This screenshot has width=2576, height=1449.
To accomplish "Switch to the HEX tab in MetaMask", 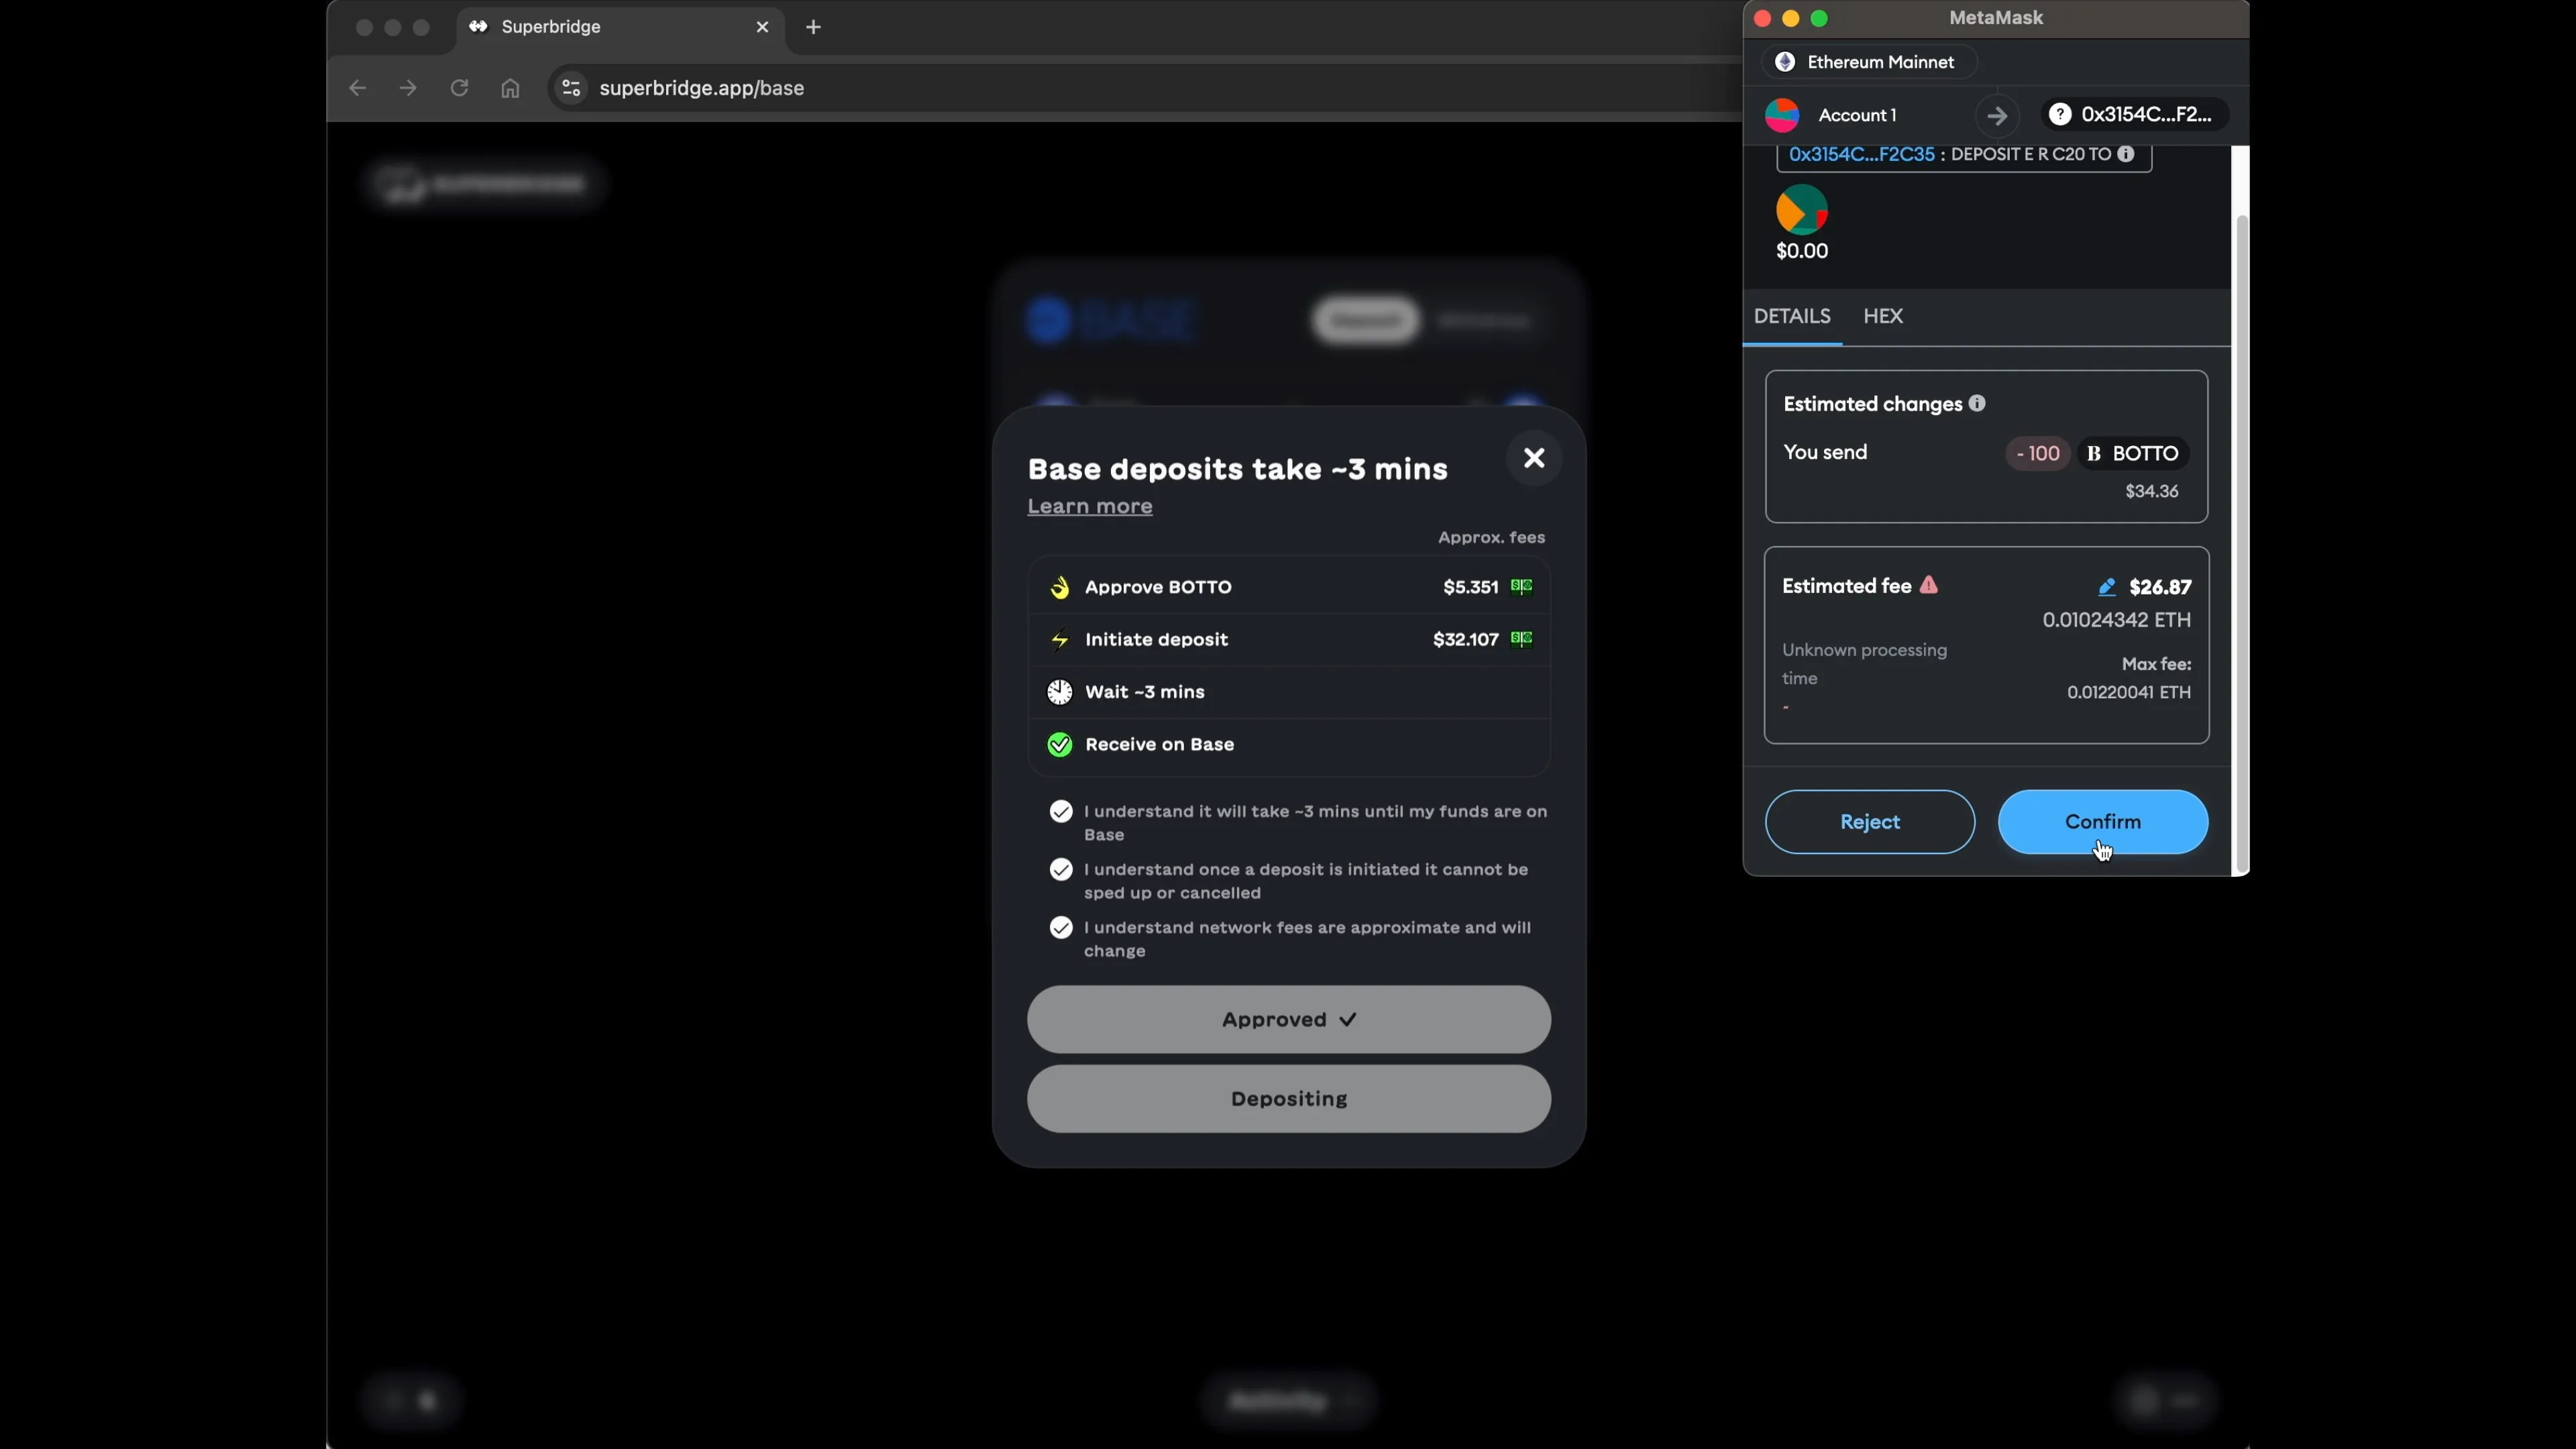I will tap(1883, 316).
